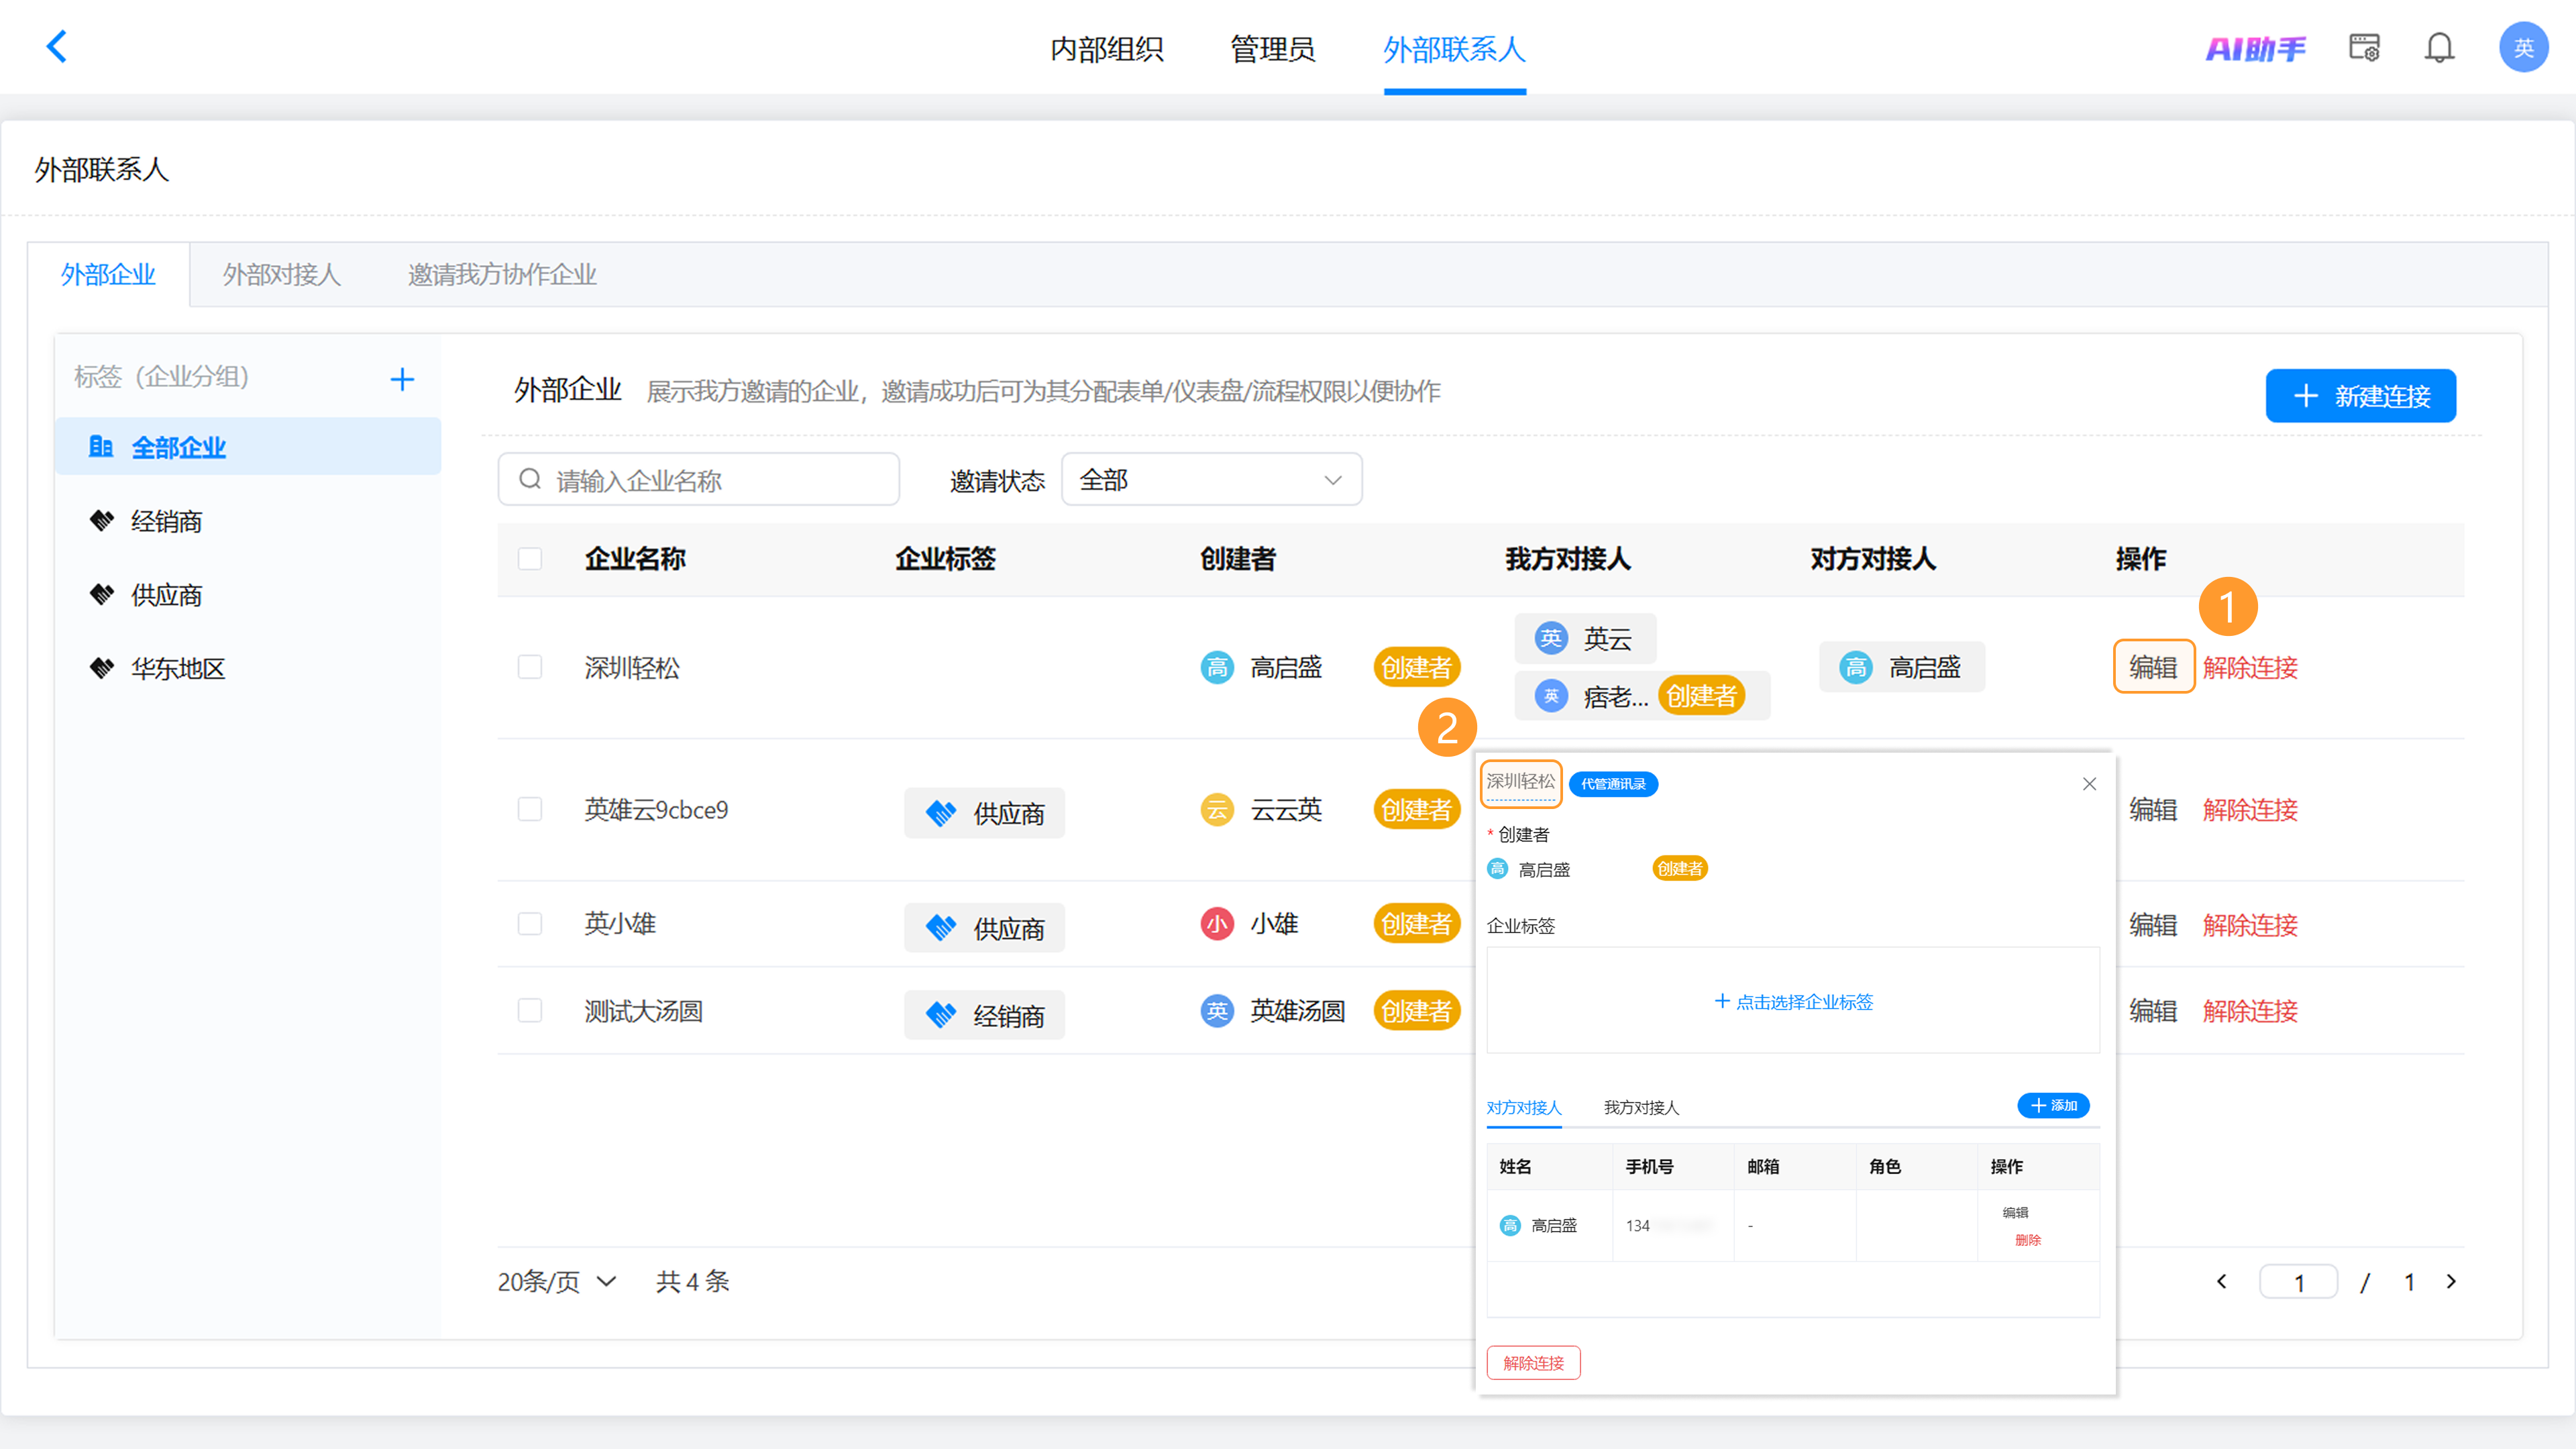Screen dimensions: 2576x1449
Task: Click the search magnifier icon
Action: point(530,480)
